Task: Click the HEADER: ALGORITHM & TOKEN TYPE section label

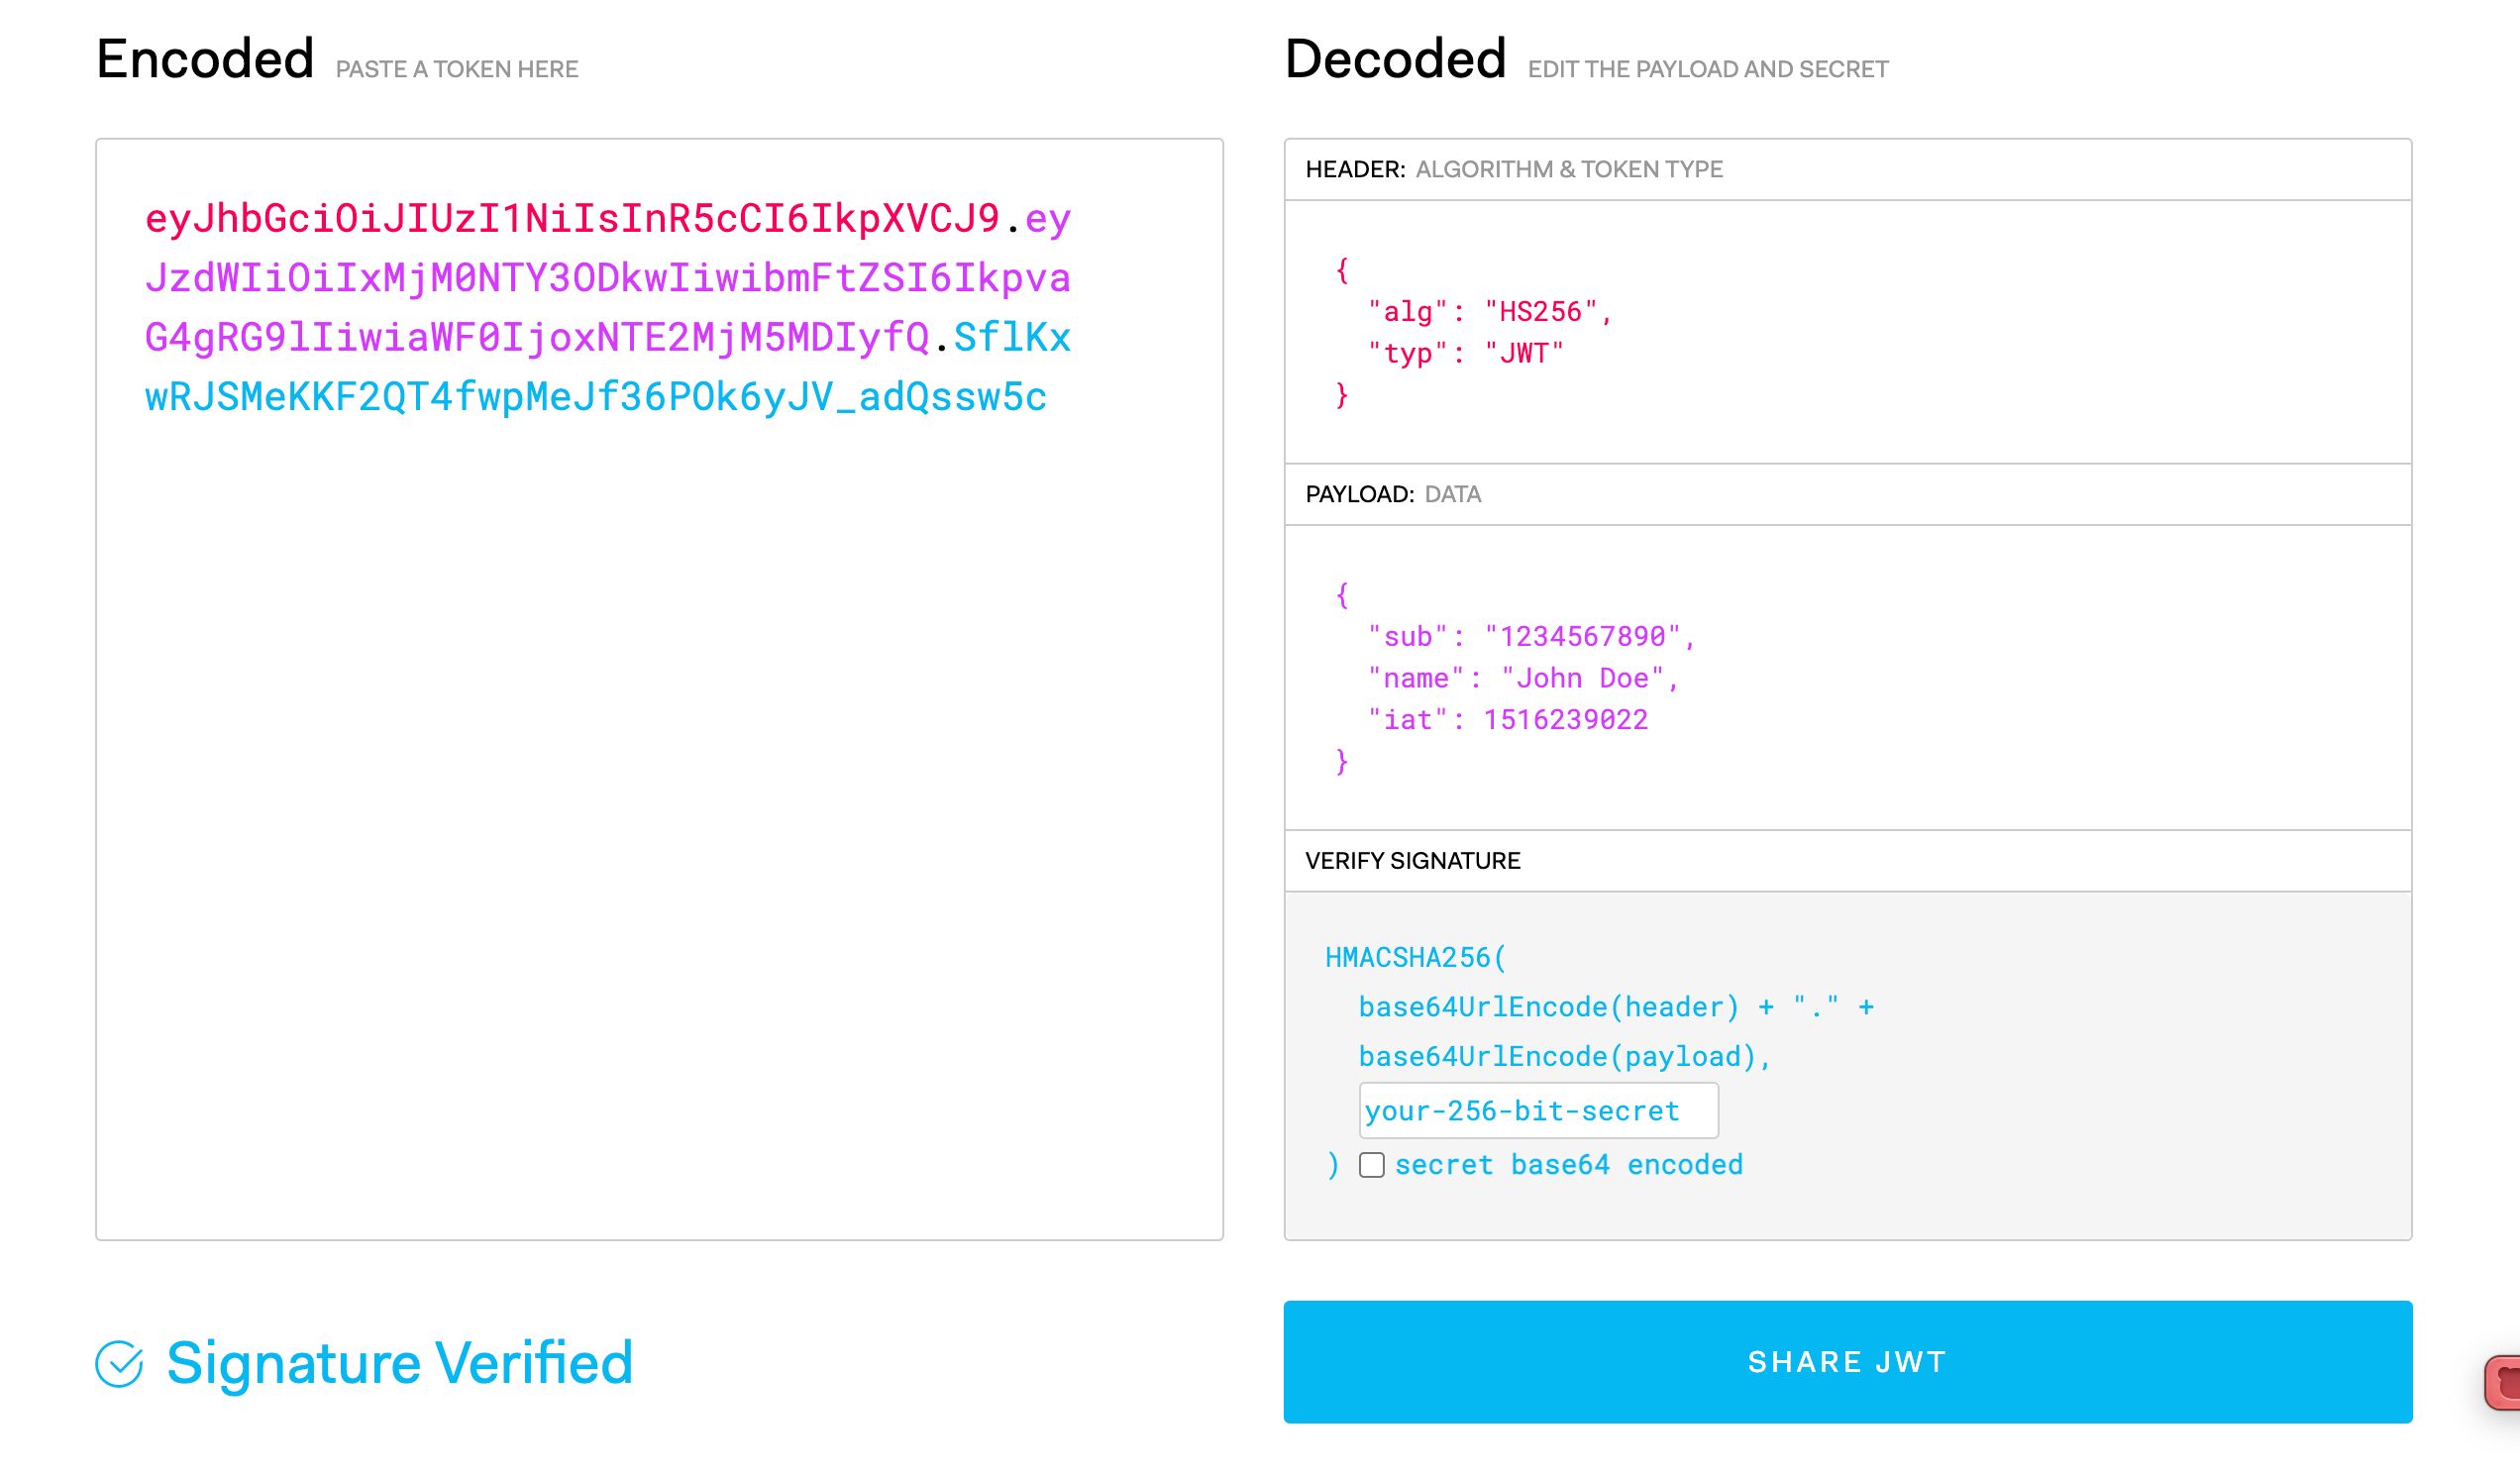Action: coord(1513,170)
